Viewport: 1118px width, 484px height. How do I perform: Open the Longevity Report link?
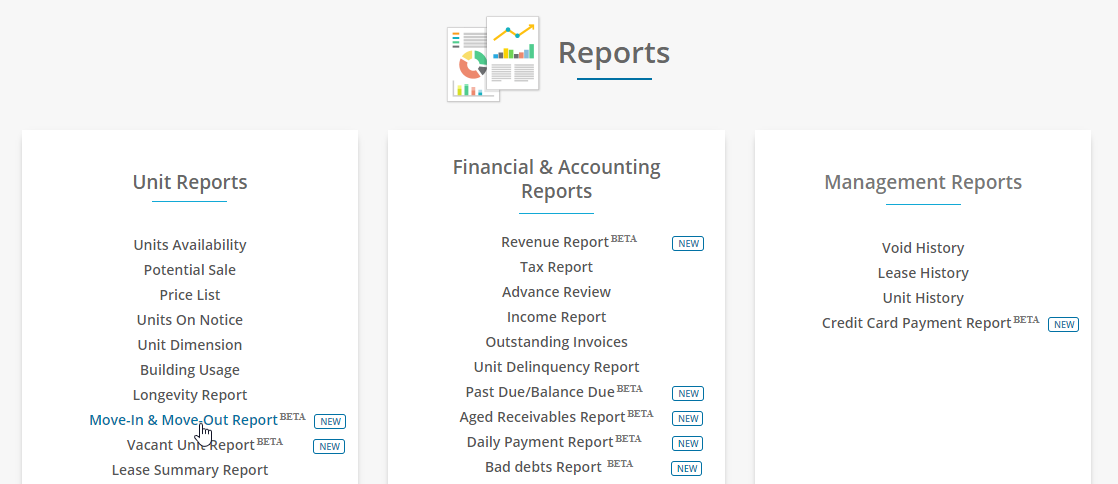190,394
